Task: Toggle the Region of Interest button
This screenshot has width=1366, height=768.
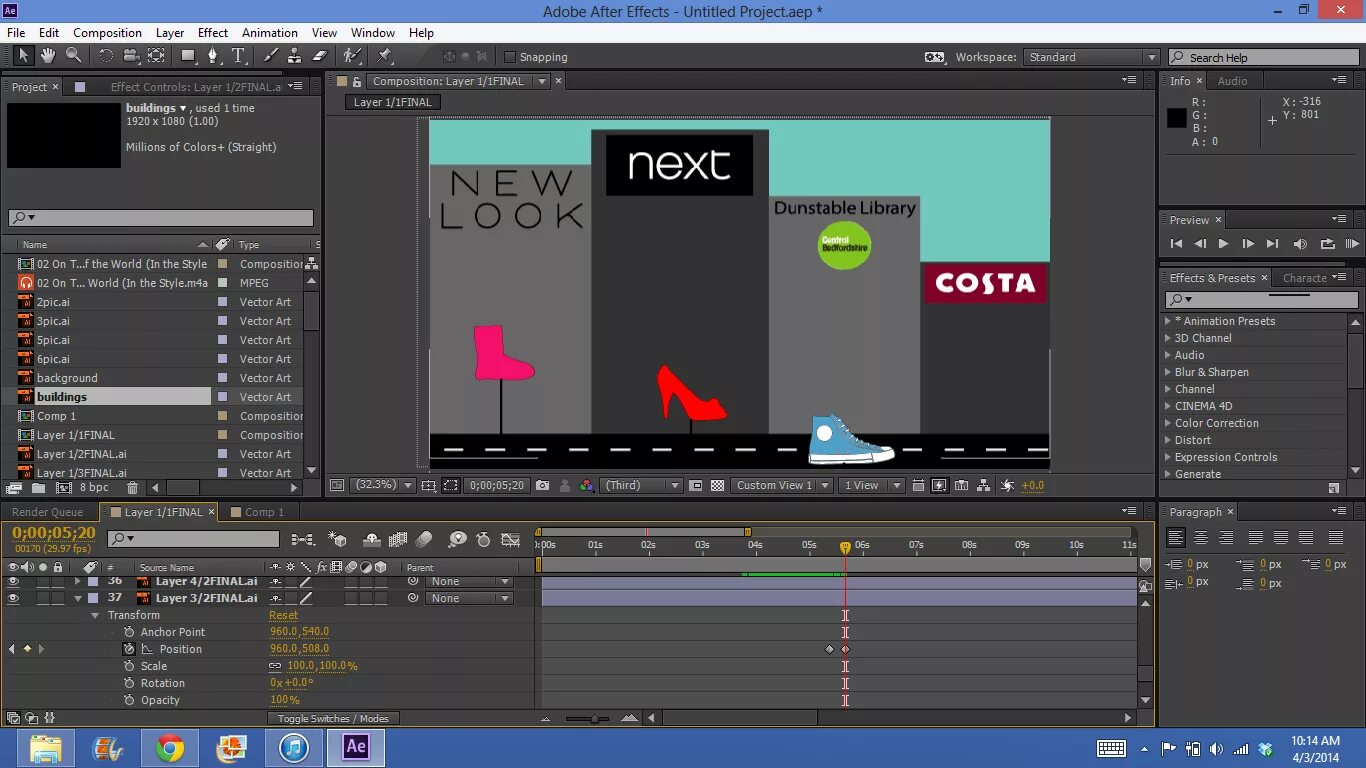Action: point(451,485)
